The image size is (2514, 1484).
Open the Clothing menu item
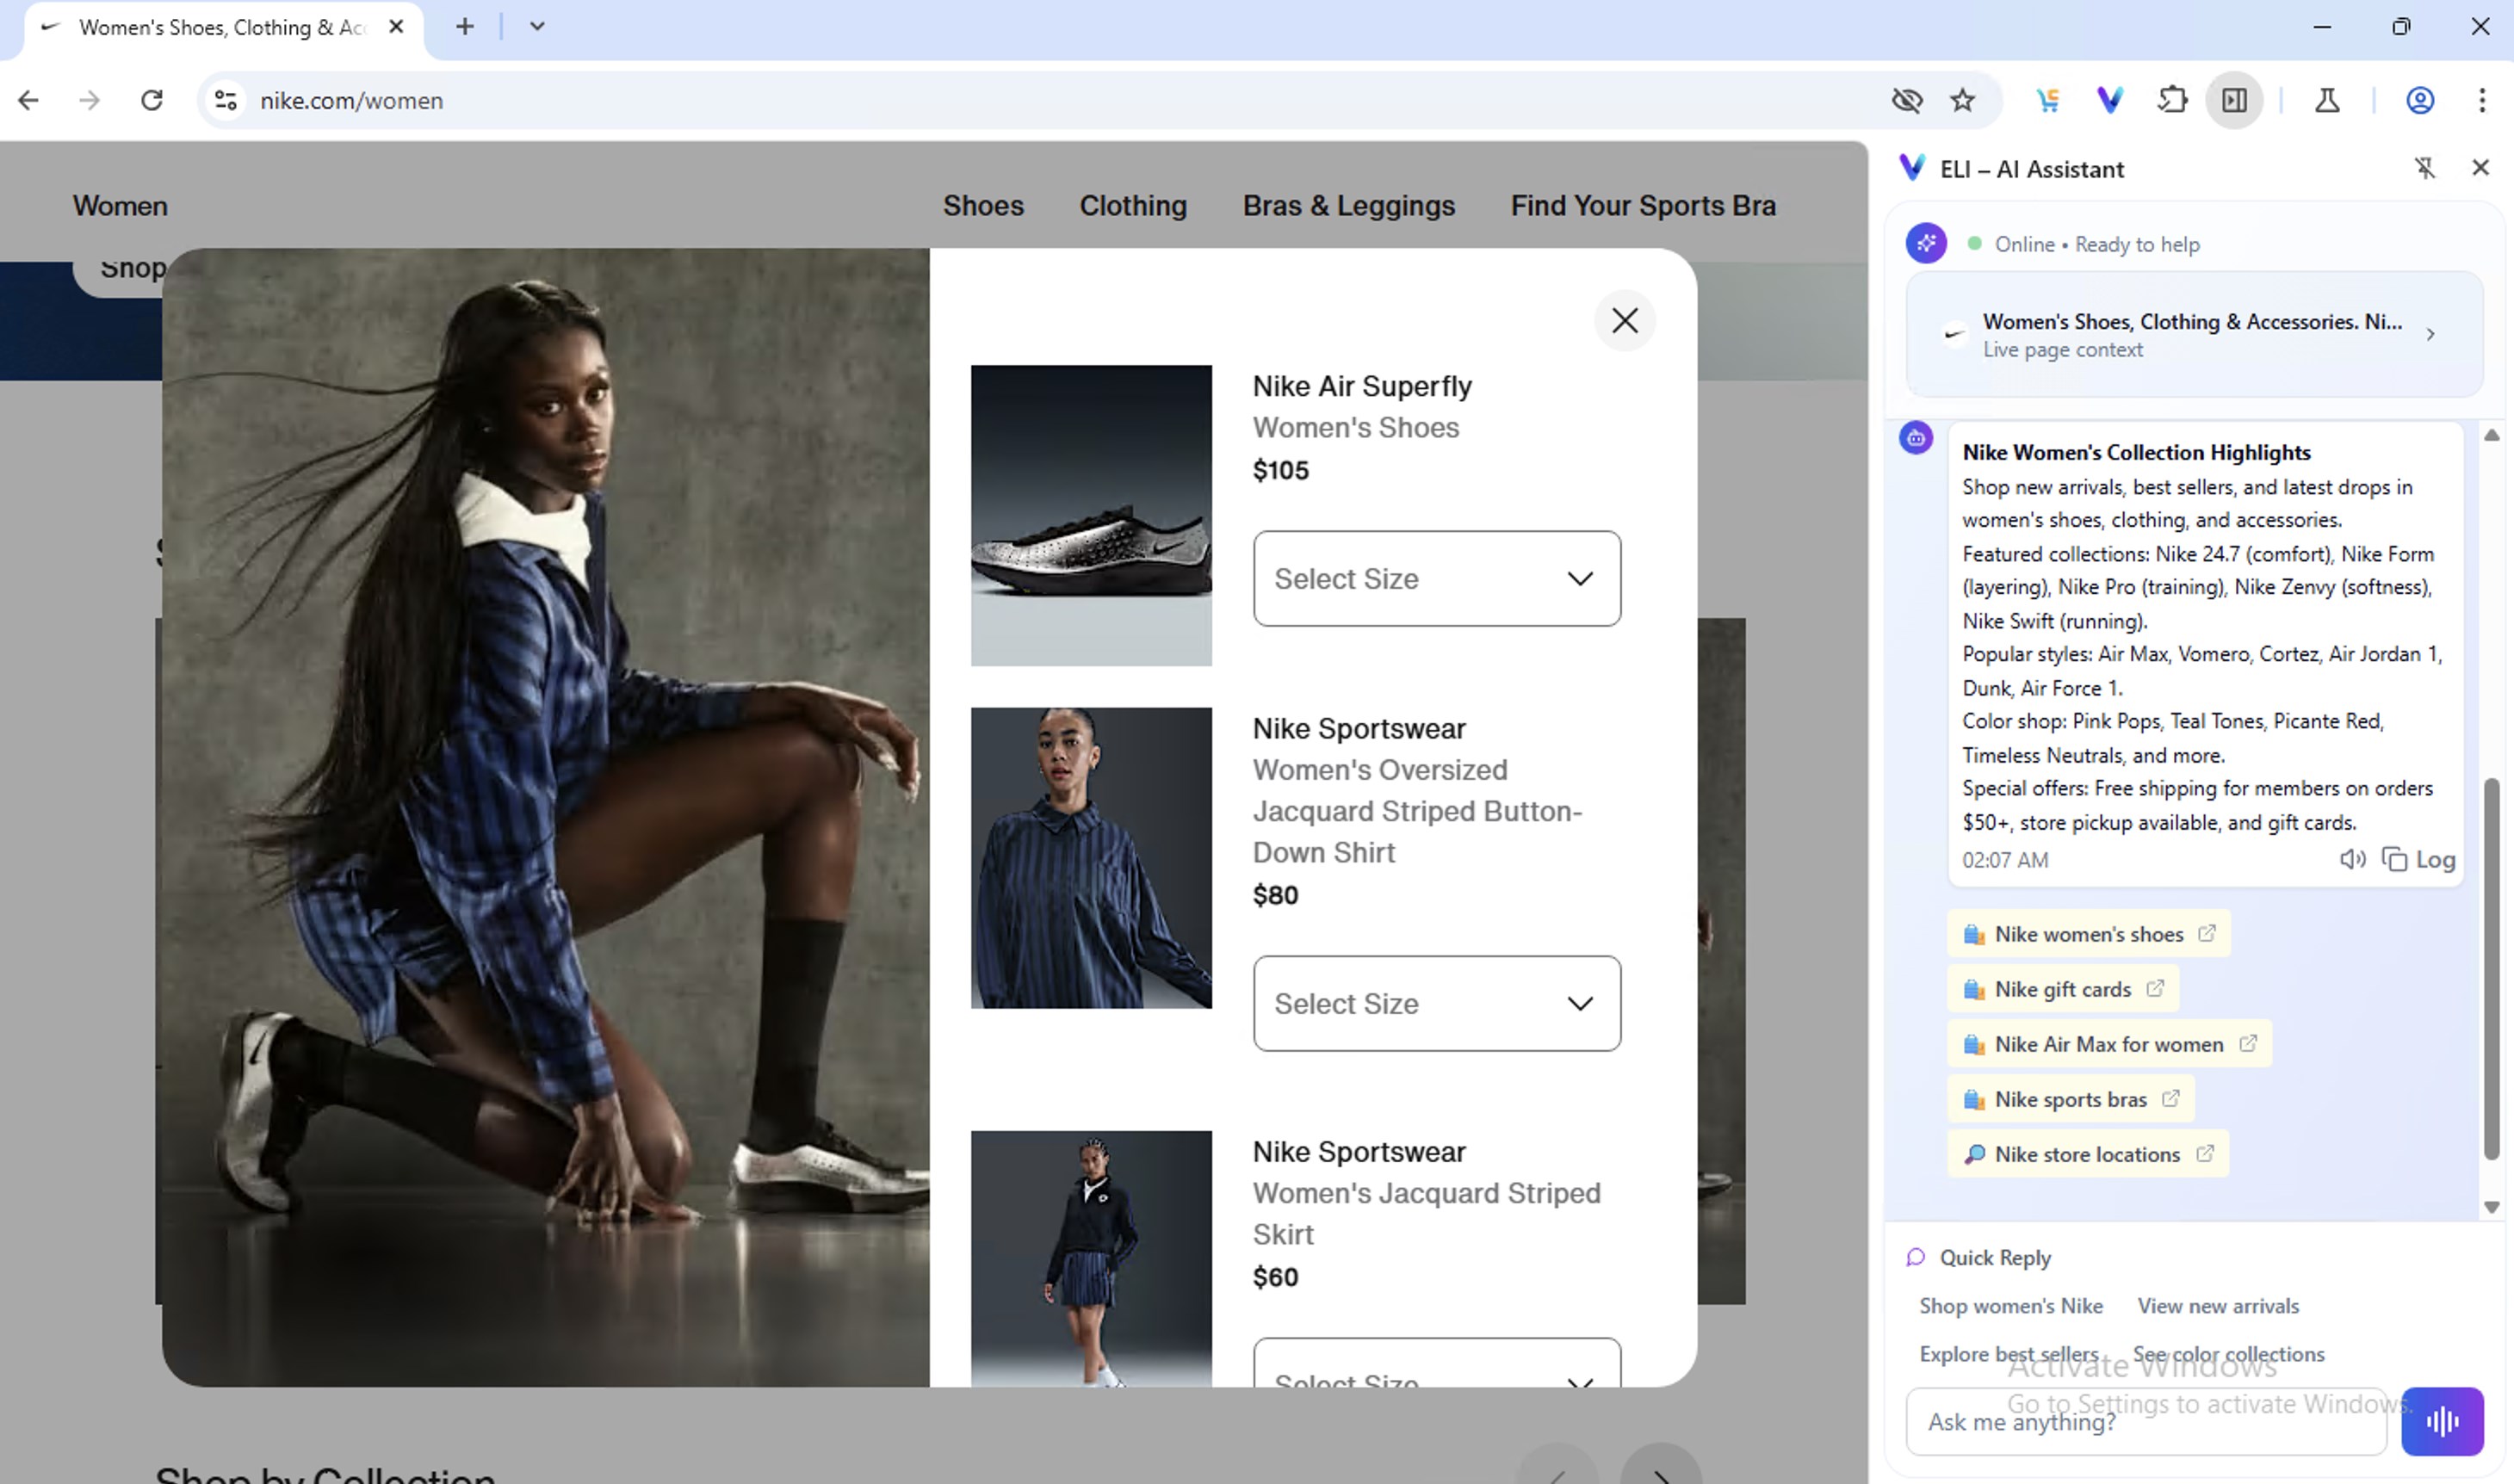pyautogui.click(x=1133, y=205)
